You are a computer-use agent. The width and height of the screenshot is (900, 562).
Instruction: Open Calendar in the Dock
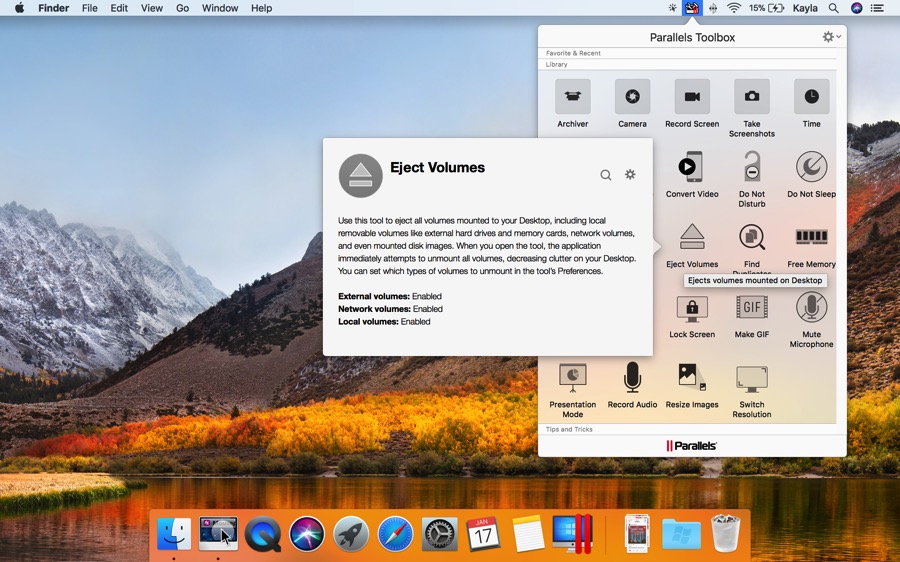[483, 534]
